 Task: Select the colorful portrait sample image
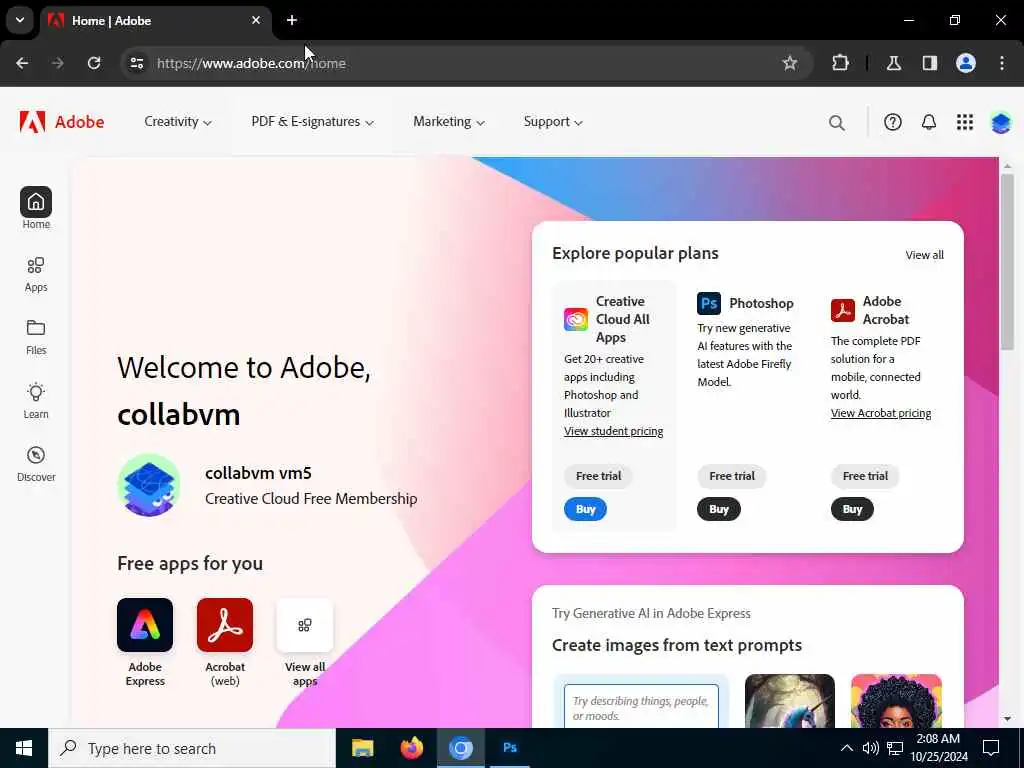point(896,701)
